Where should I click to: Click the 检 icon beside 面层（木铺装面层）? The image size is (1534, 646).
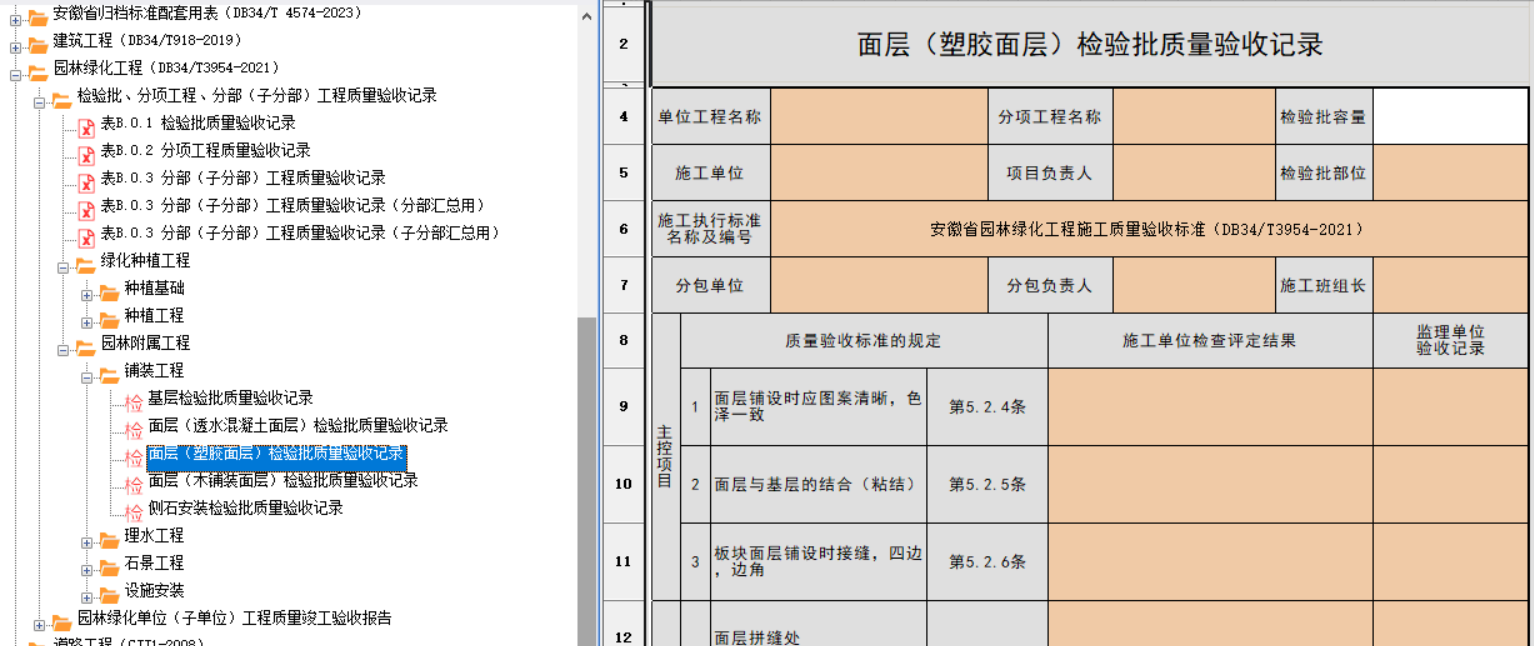134,484
